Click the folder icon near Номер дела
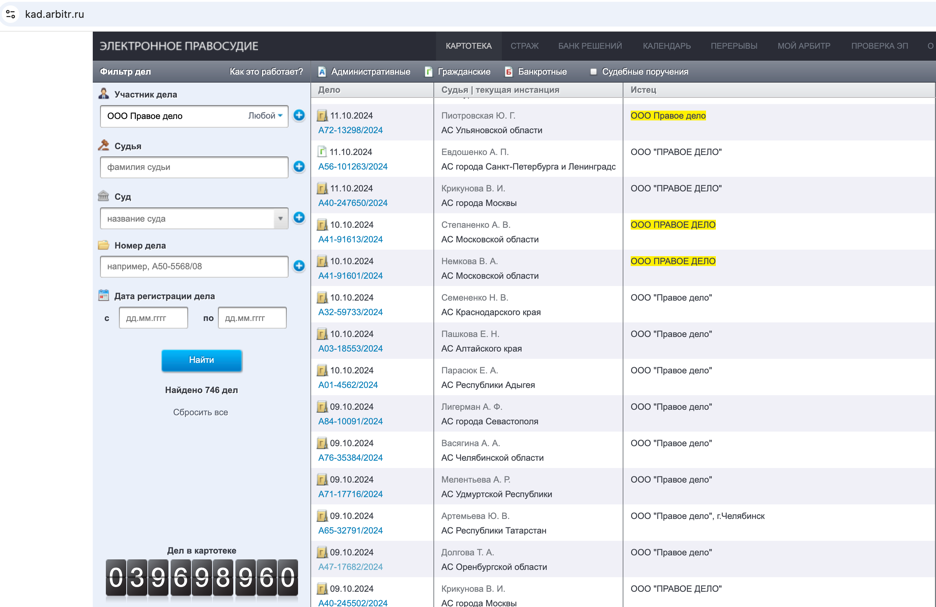The height and width of the screenshot is (607, 936). pyautogui.click(x=104, y=245)
